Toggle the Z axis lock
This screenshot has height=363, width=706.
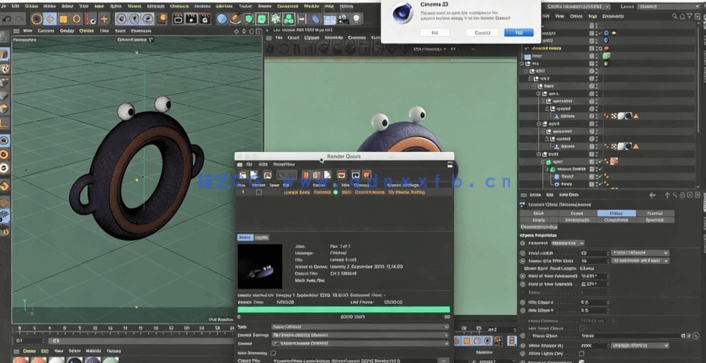[x=148, y=19]
